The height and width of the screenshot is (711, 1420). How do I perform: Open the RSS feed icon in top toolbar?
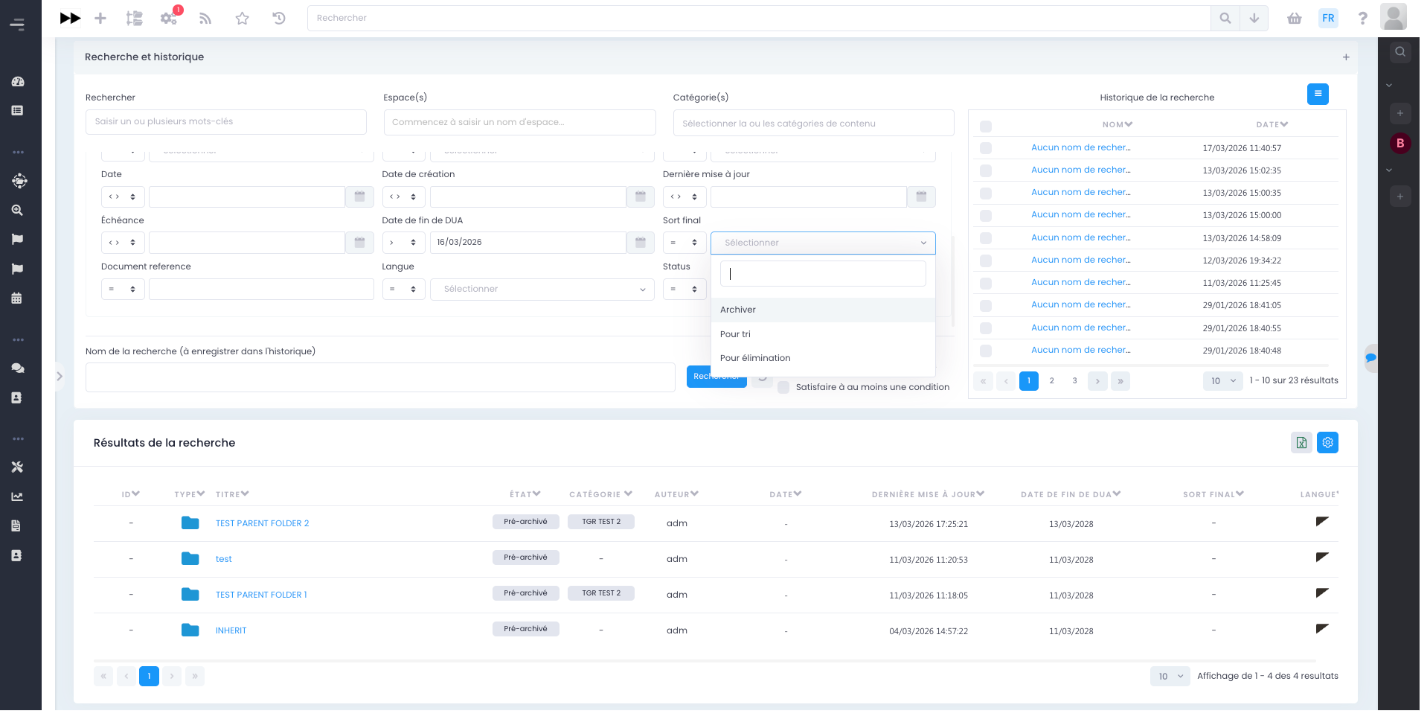[205, 18]
